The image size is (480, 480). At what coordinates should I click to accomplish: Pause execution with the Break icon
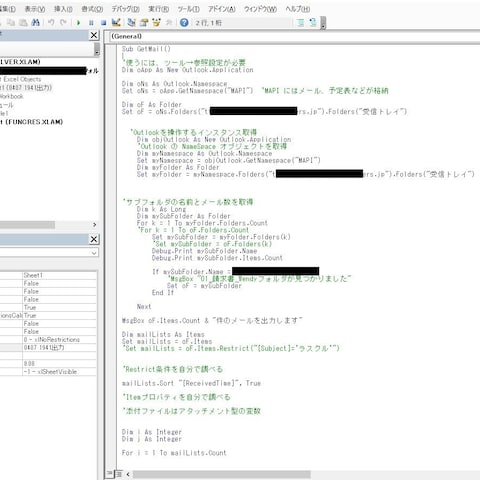(91, 23)
